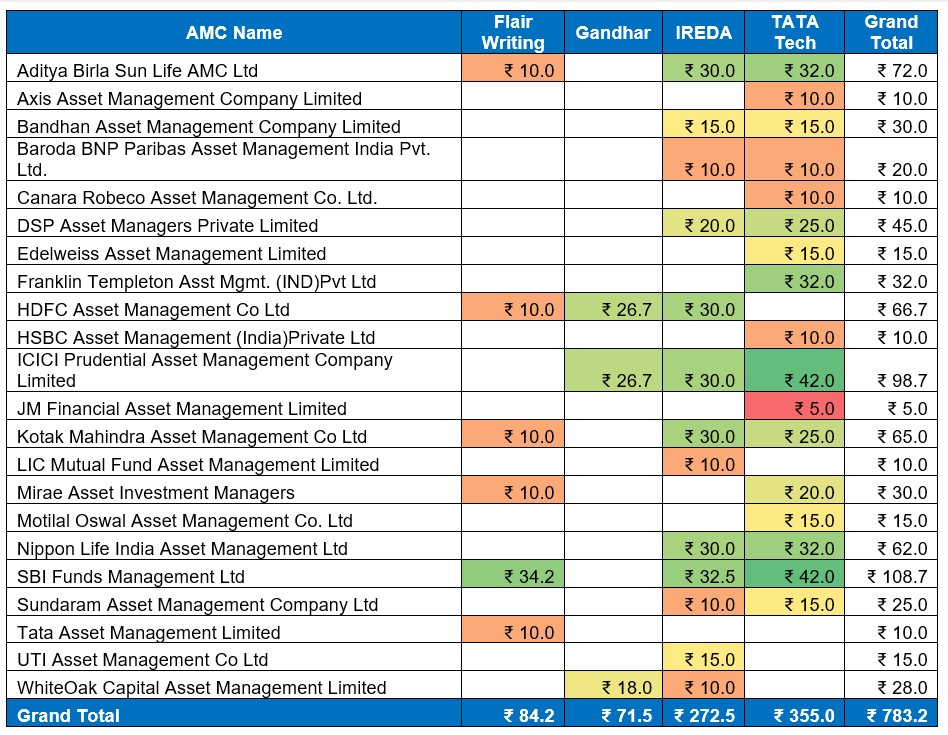Select Gandhar total ₹ 71.5
Screen dimensions: 948x735
613,713
